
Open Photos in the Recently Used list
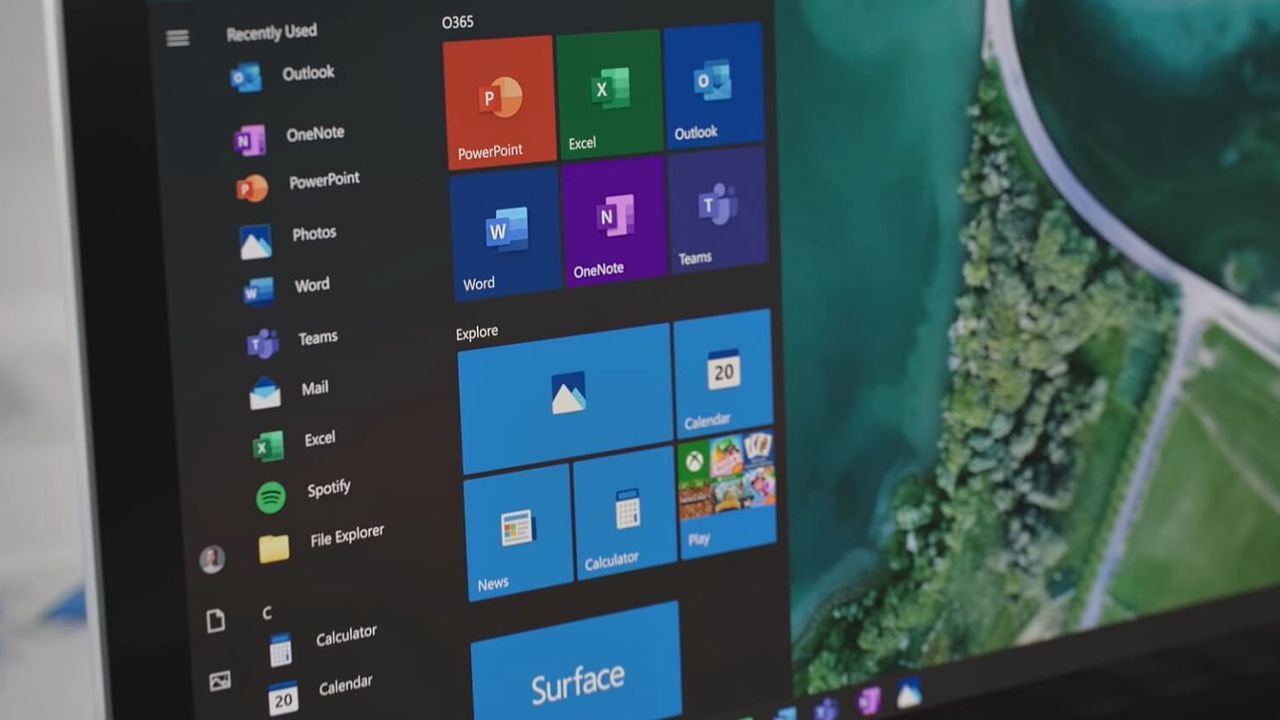coord(287,238)
